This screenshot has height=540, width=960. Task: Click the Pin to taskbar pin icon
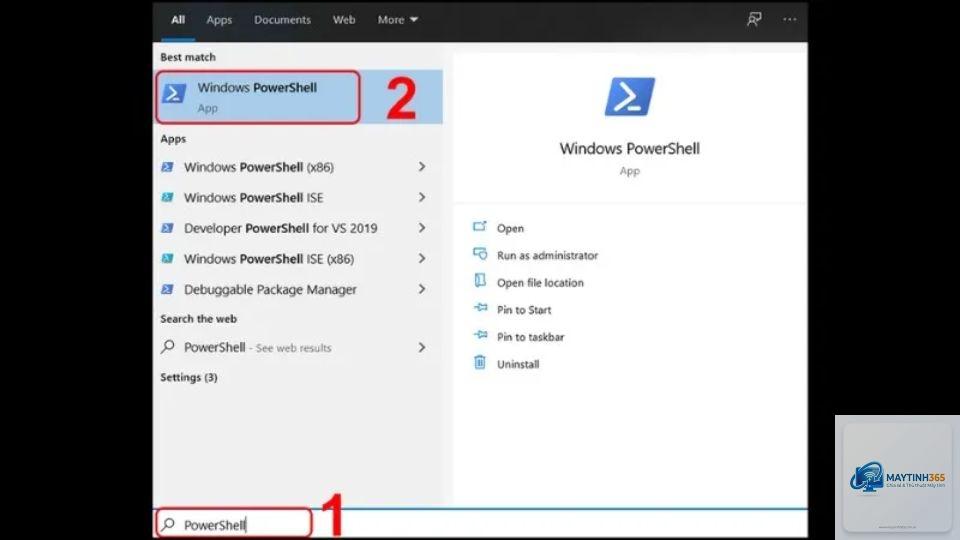click(x=481, y=335)
